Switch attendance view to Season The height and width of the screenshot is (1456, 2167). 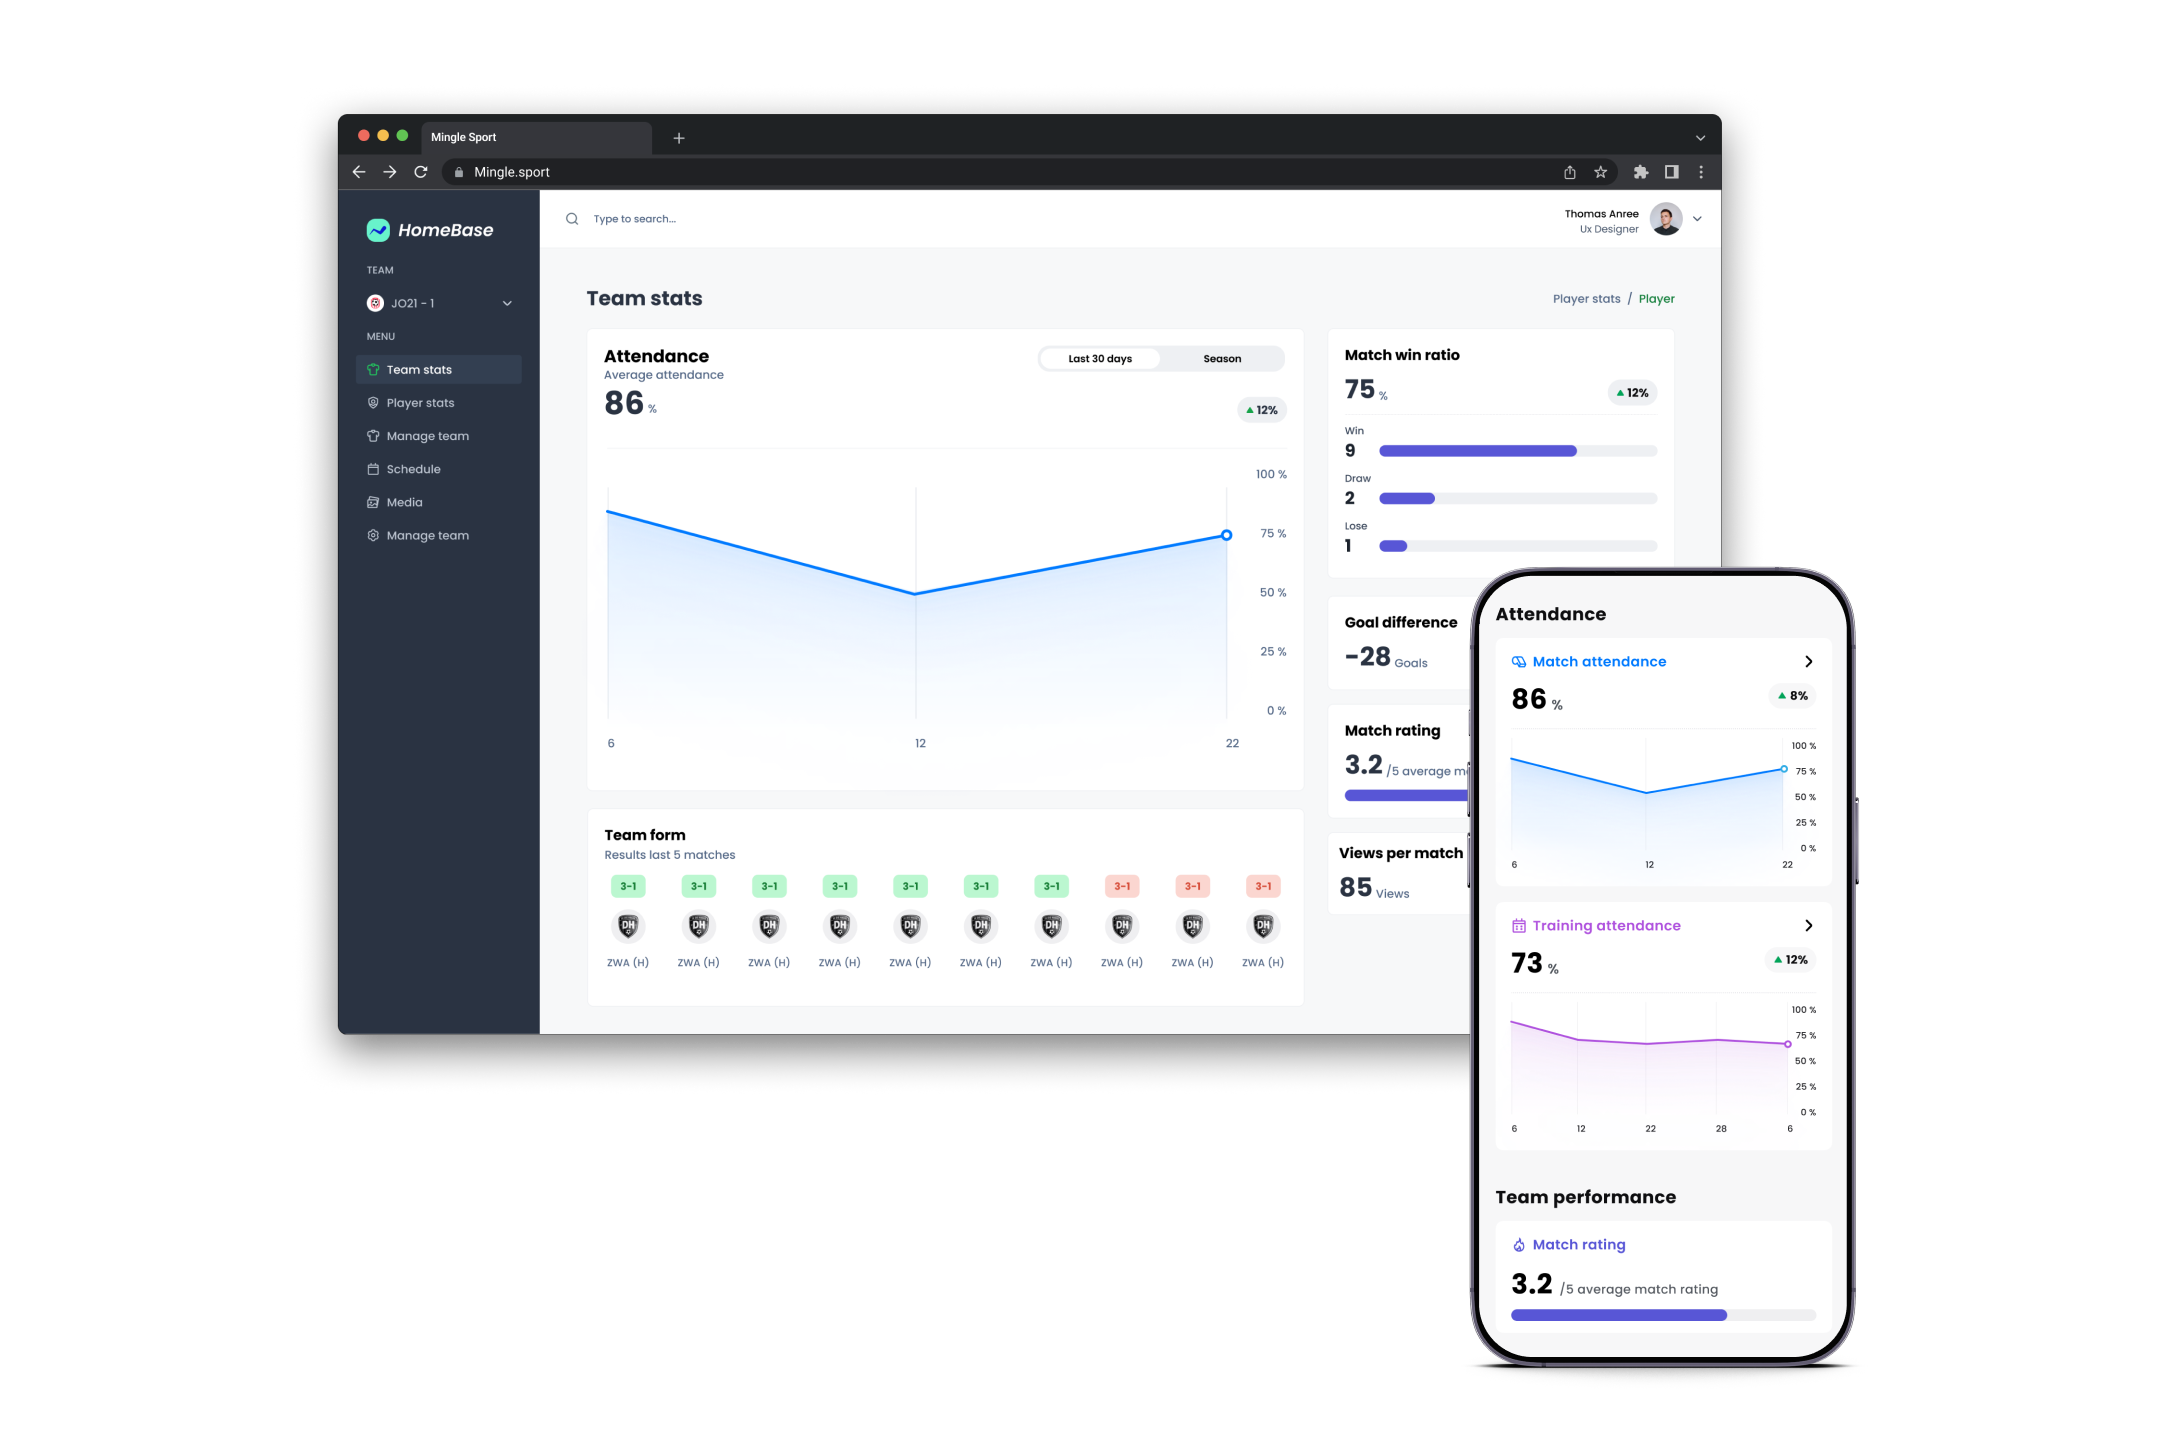1222,359
